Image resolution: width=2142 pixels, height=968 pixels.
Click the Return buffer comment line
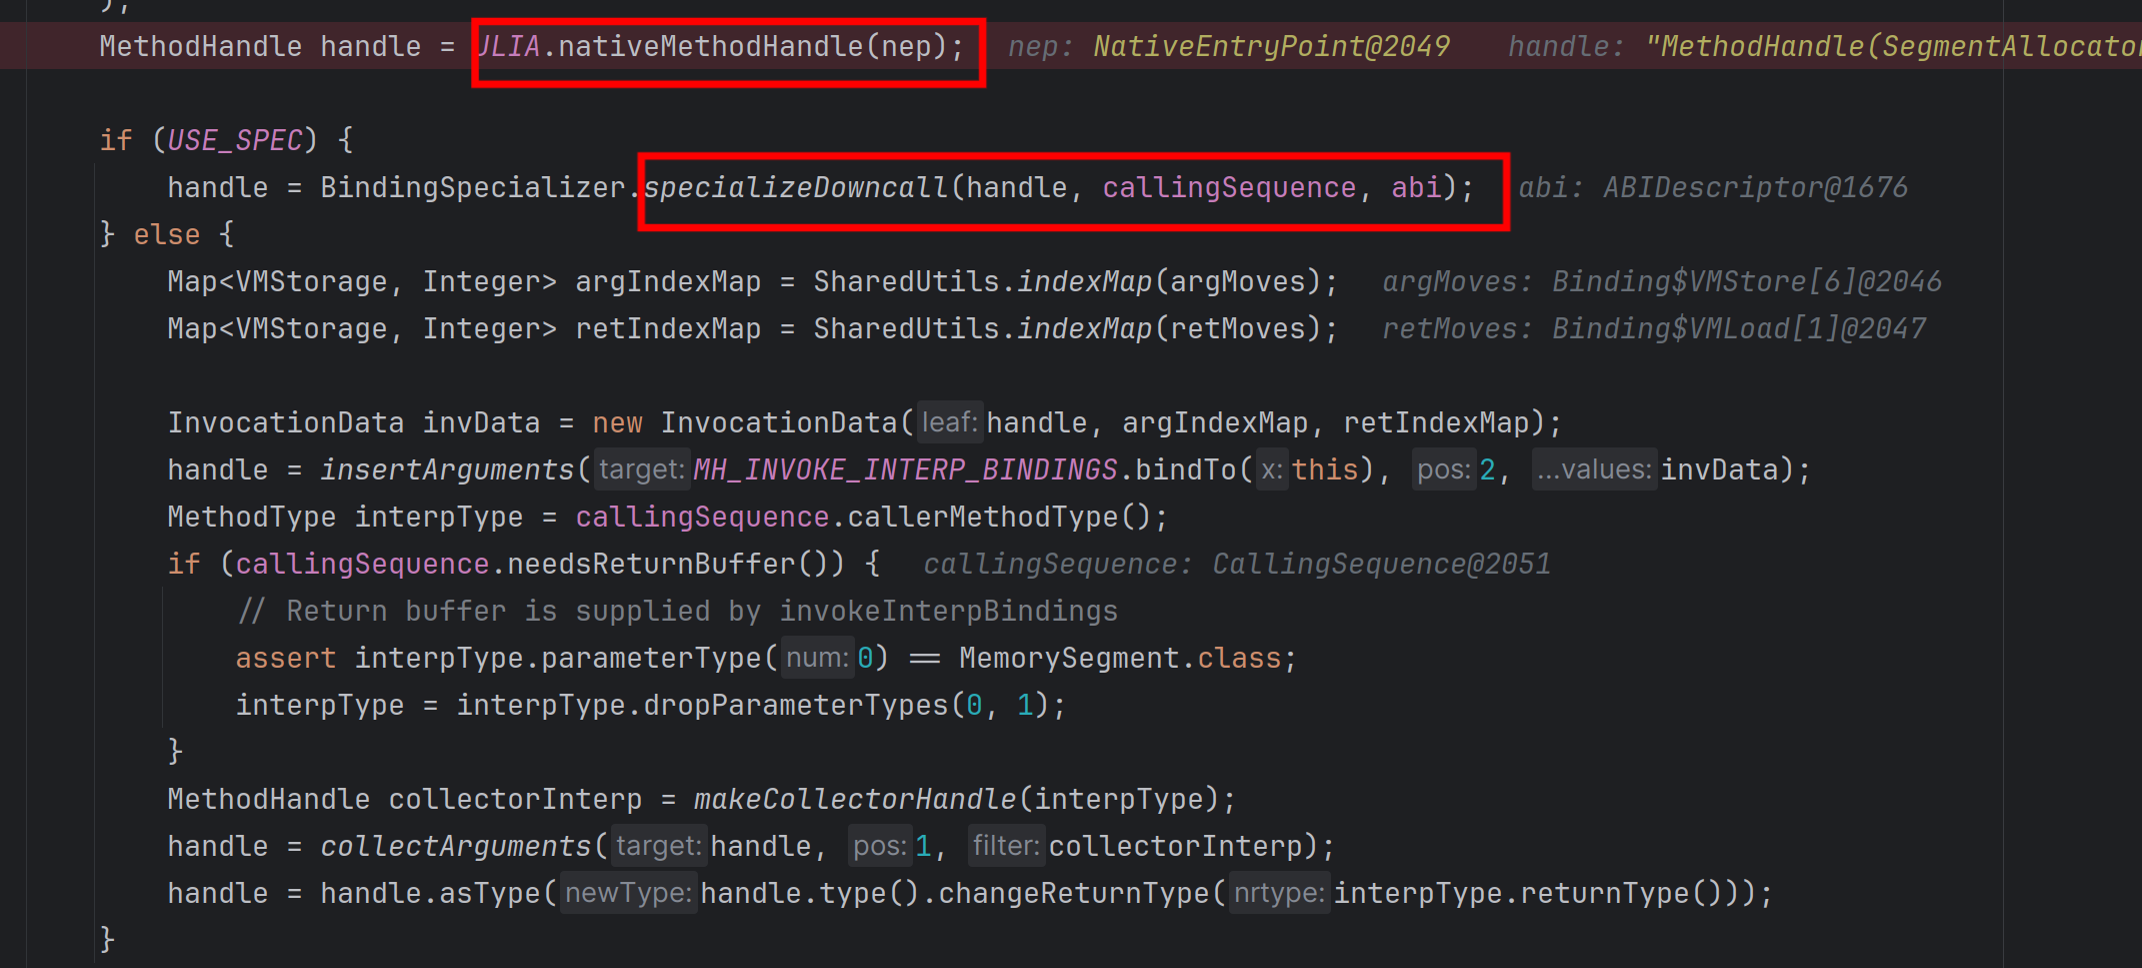[677, 610]
